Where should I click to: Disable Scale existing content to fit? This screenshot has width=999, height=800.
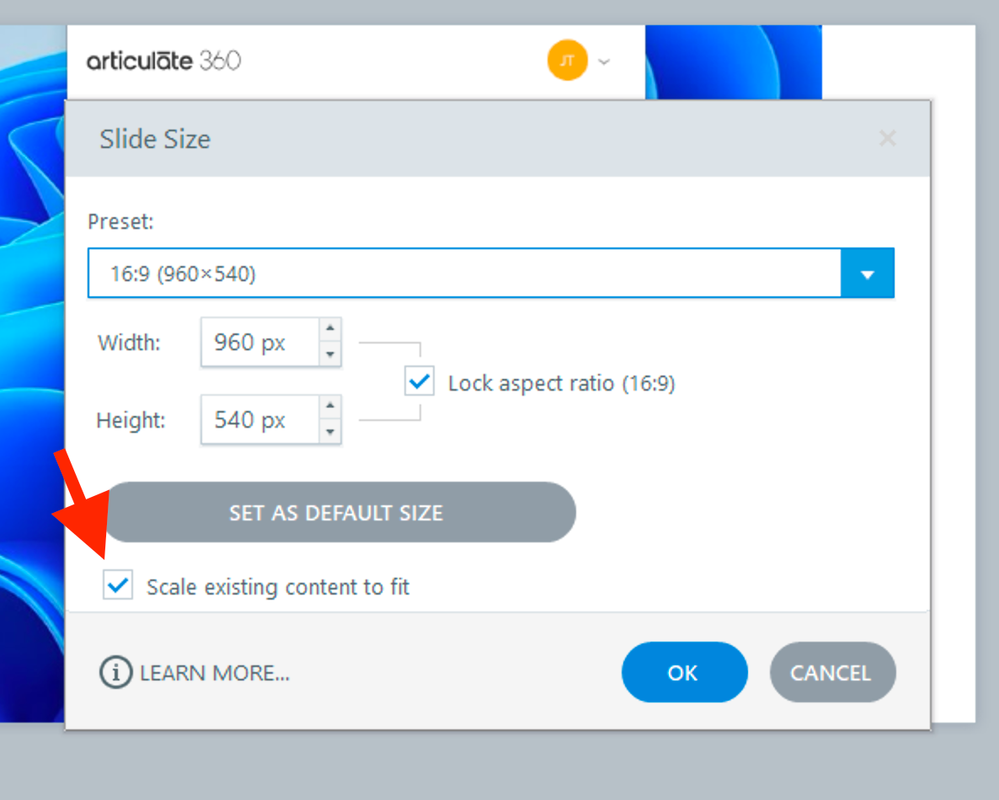point(118,586)
